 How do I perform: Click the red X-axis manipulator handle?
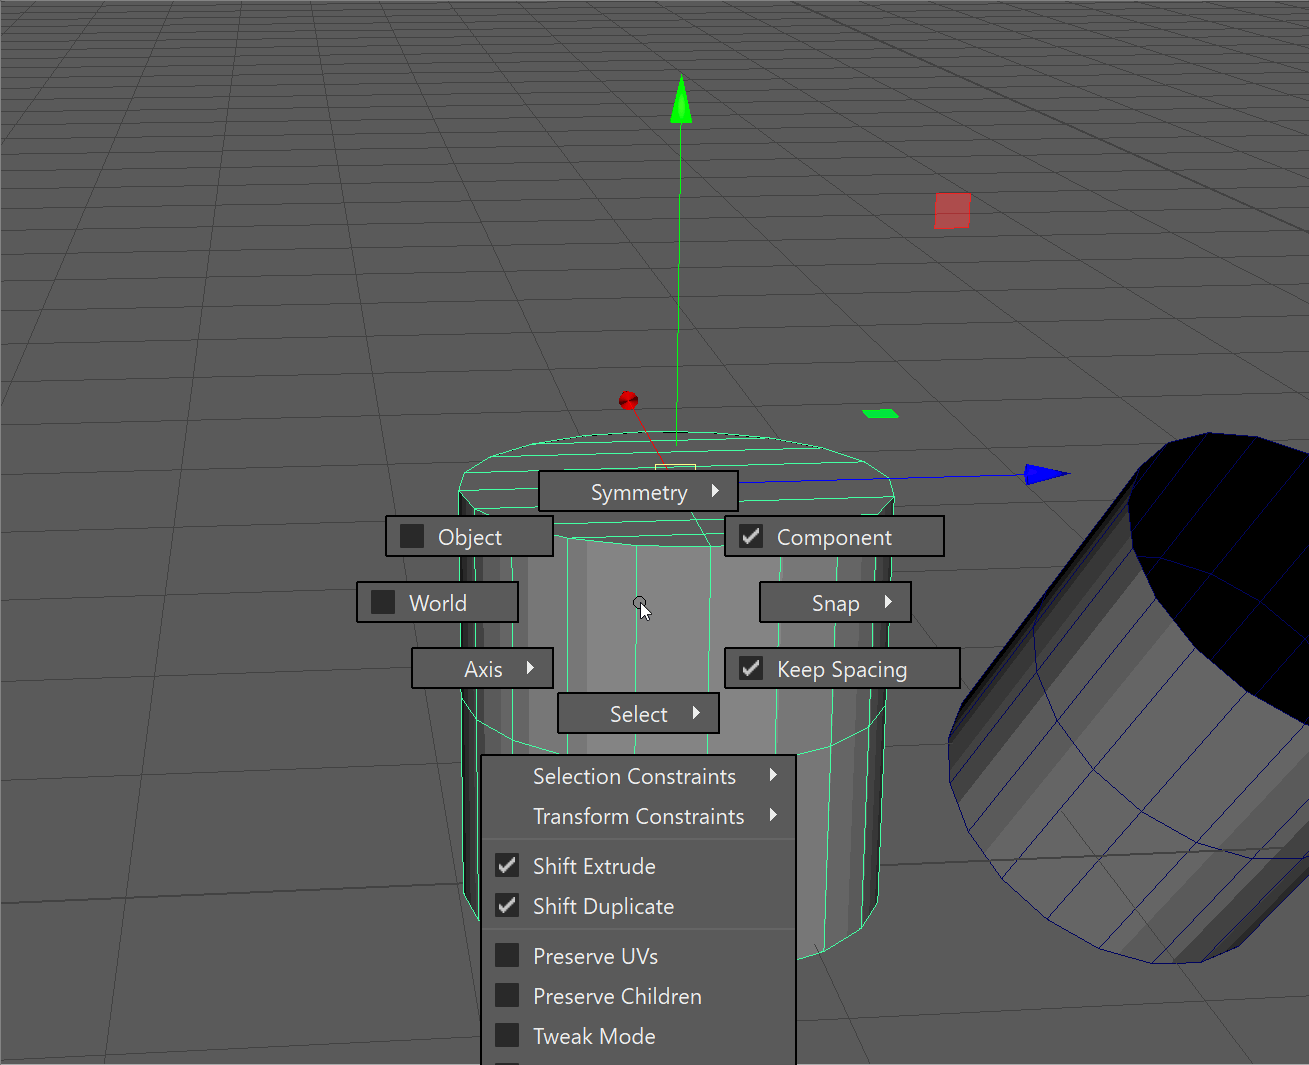pos(628,401)
